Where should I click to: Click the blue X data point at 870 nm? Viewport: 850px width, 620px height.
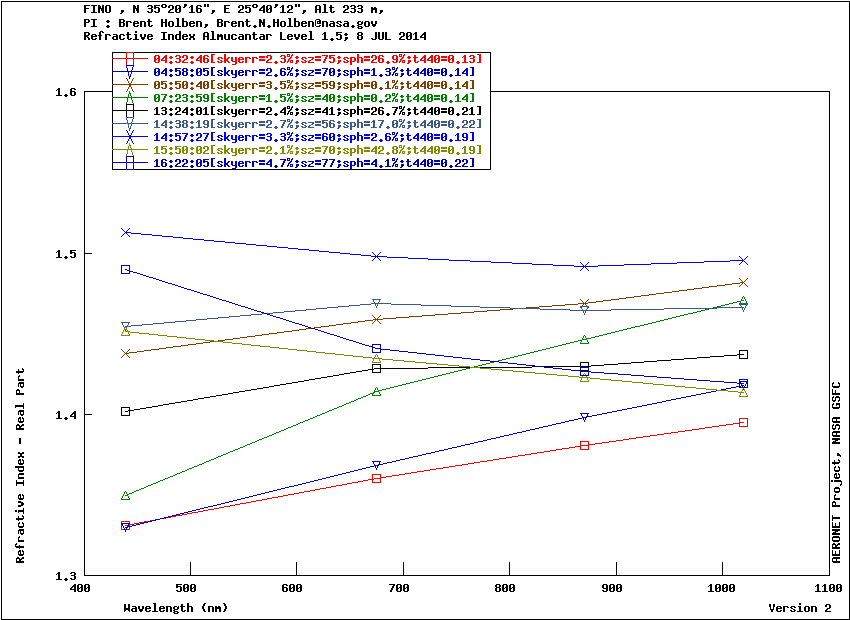(584, 267)
